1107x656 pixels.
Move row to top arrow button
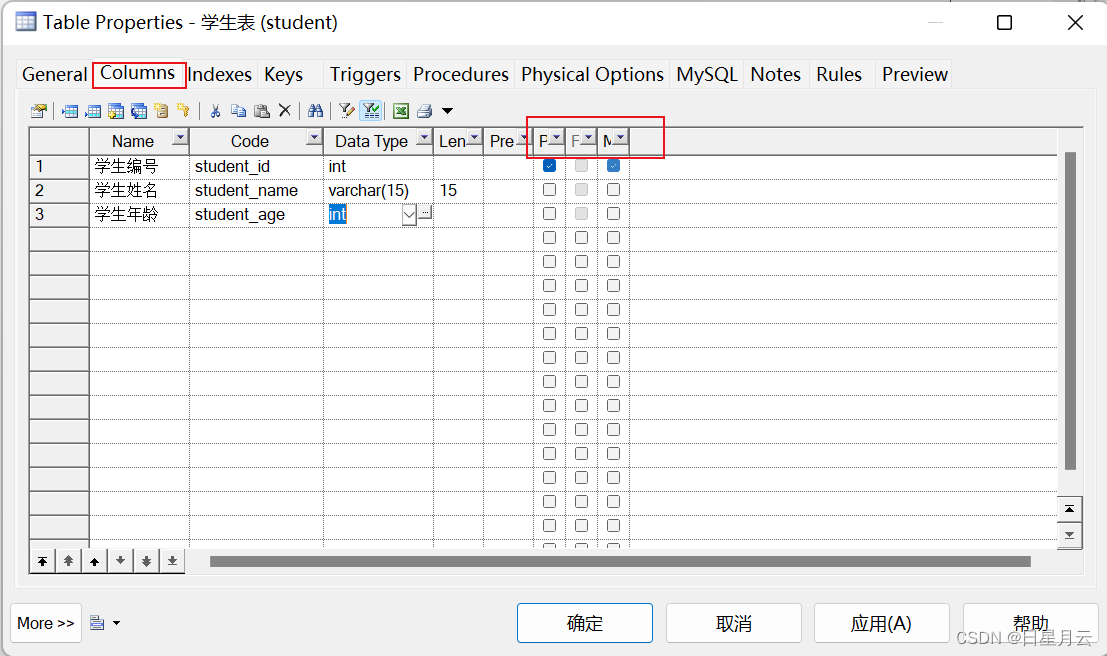click(x=43, y=561)
